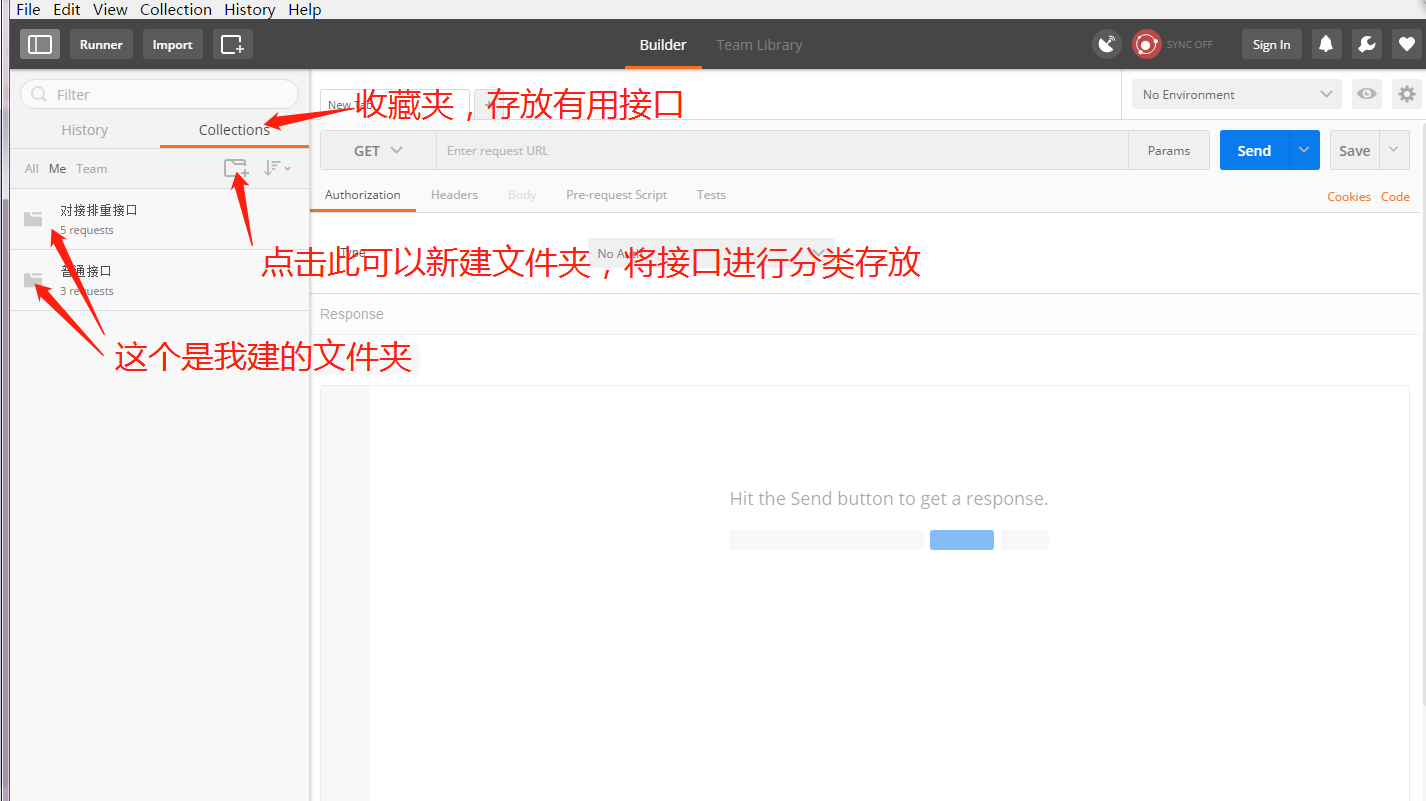Click the search icon in Filter box
1426x801 pixels.
point(40,94)
